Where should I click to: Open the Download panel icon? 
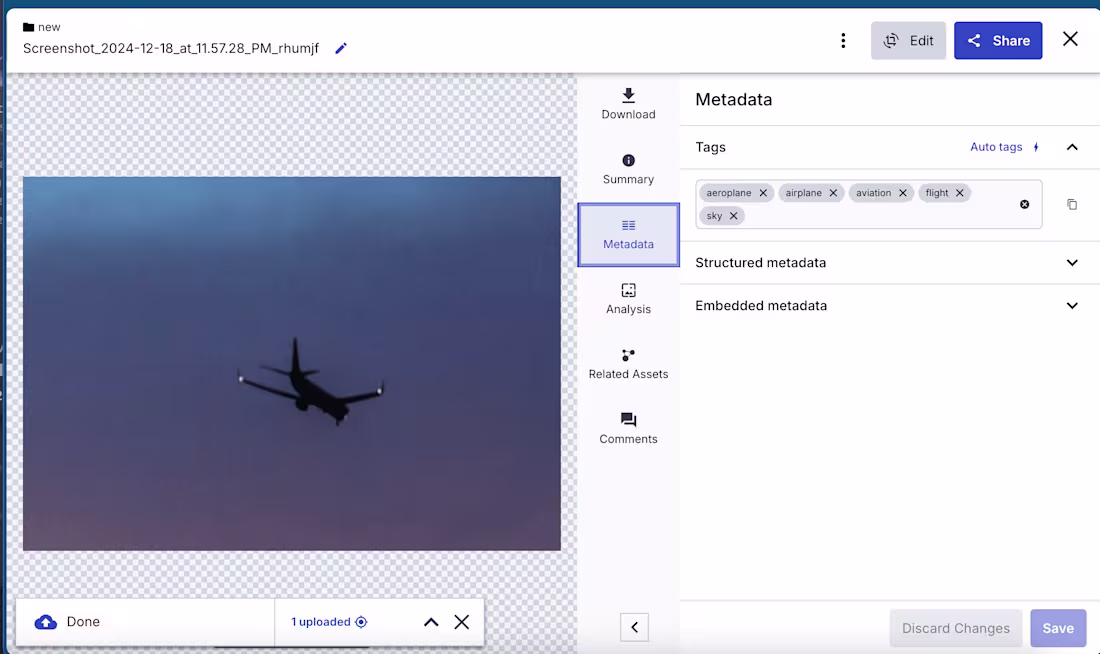pos(628,98)
